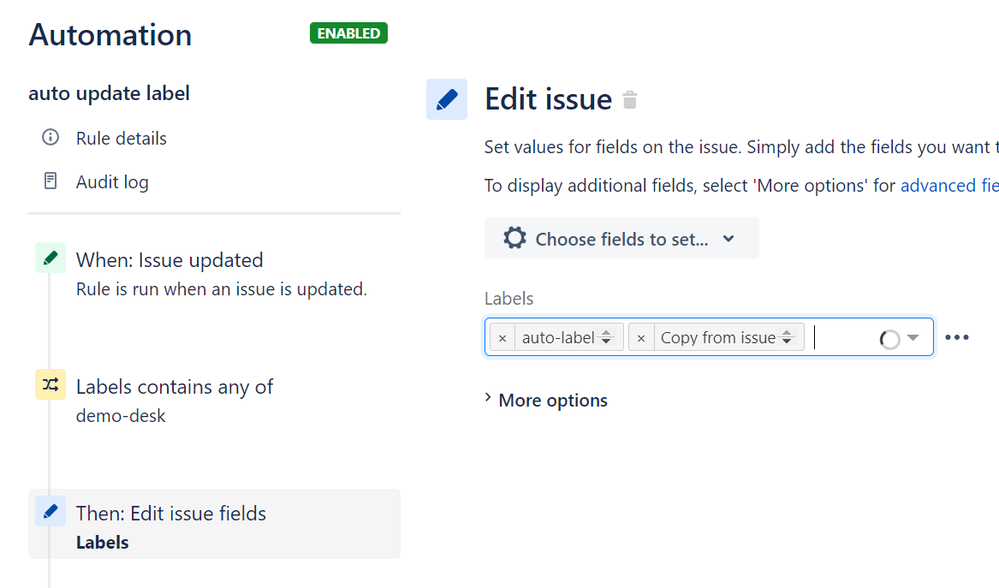
Task: Click the green pencil trigger icon
Action: click(x=50, y=258)
